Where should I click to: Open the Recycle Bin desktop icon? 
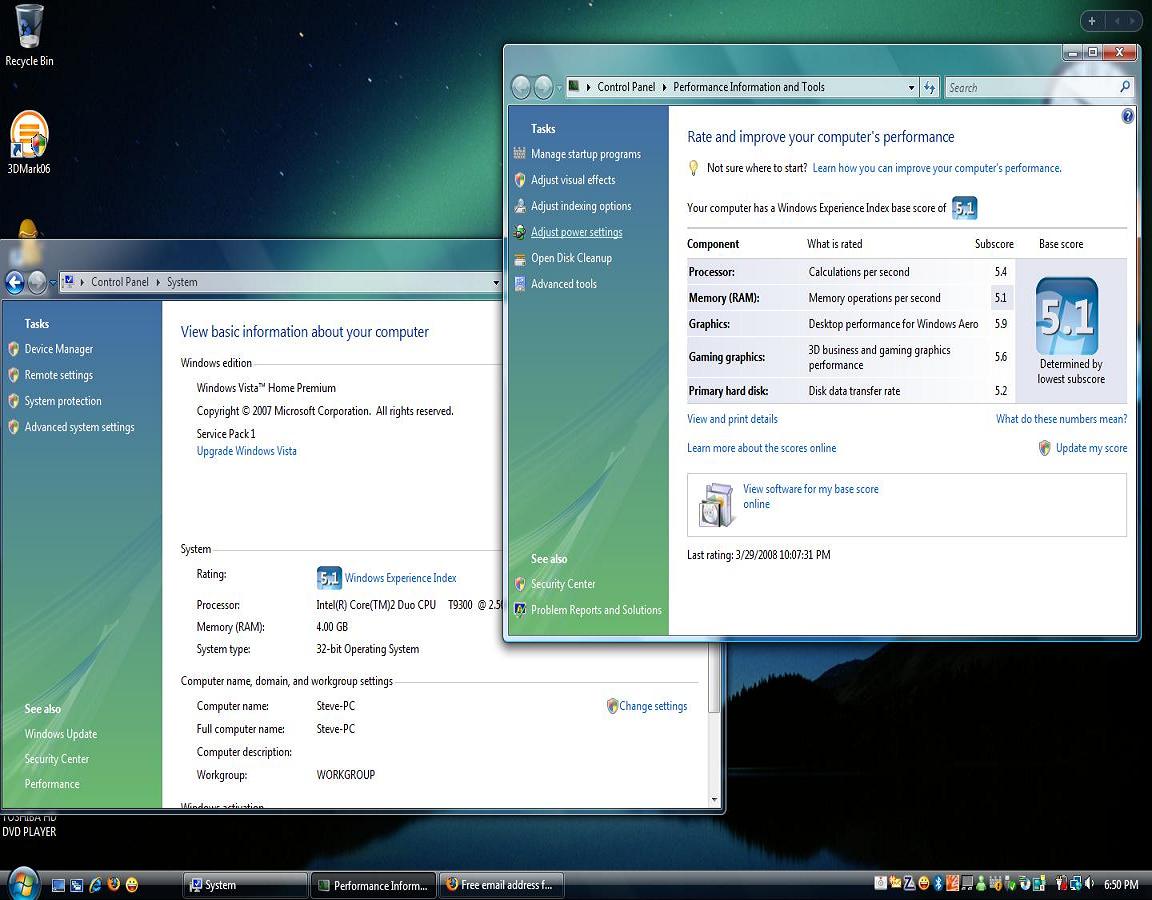(x=29, y=37)
